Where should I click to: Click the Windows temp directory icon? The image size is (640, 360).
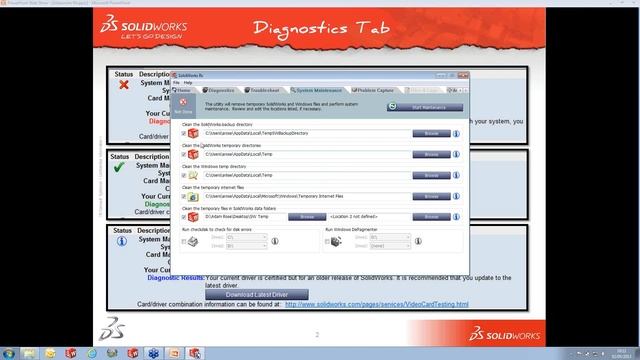[193, 175]
